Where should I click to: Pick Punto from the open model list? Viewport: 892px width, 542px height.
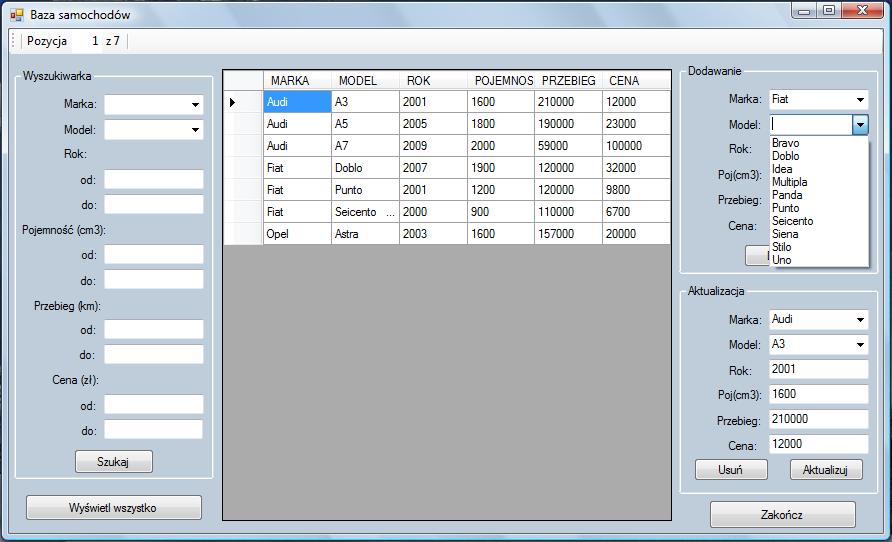click(x=819, y=208)
